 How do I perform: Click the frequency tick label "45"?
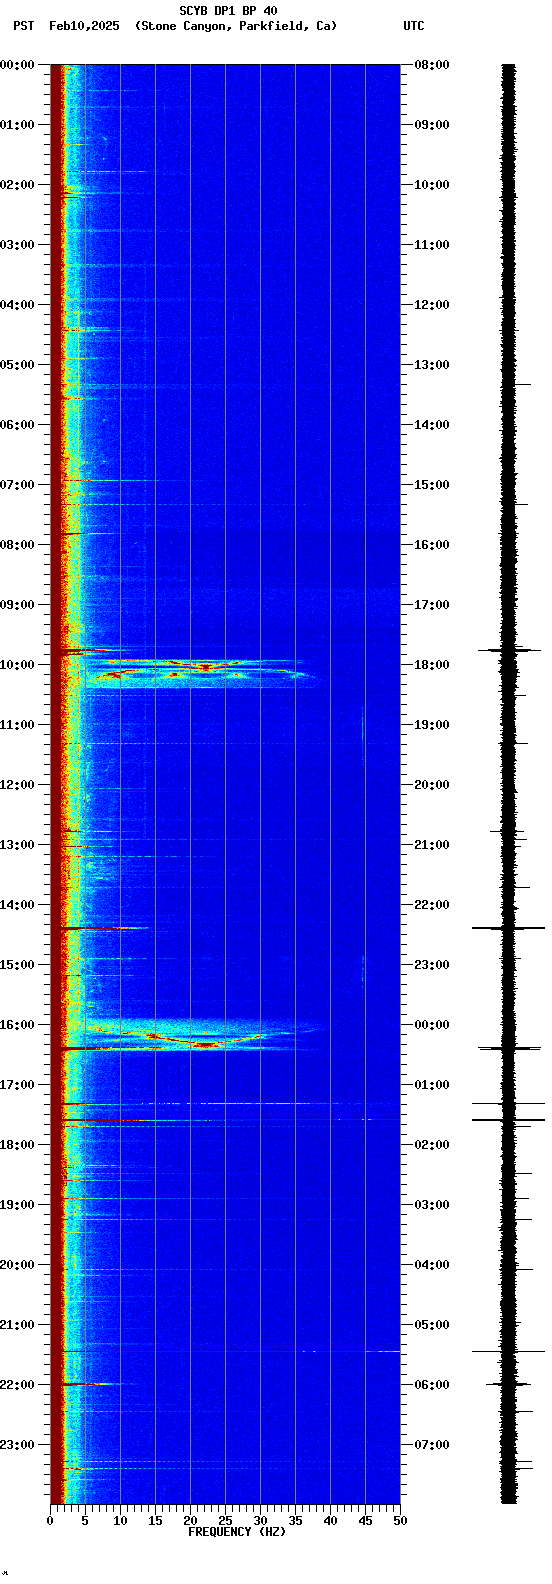click(x=365, y=1521)
